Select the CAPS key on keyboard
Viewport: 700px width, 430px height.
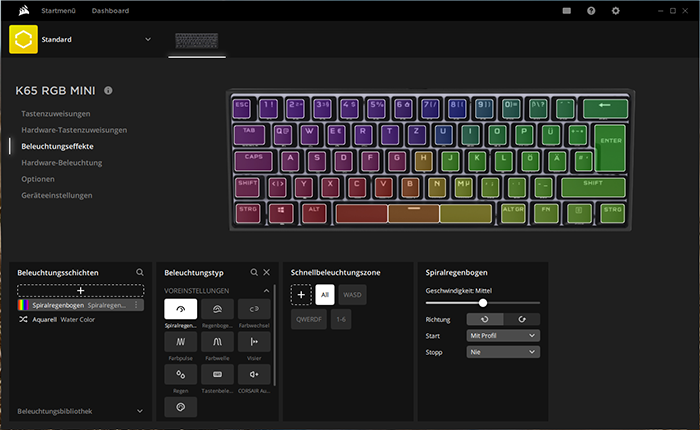(253, 161)
